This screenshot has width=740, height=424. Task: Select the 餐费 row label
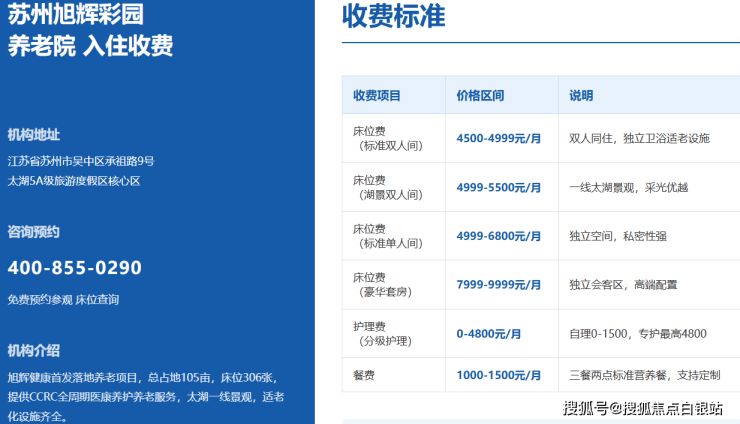coord(363,375)
